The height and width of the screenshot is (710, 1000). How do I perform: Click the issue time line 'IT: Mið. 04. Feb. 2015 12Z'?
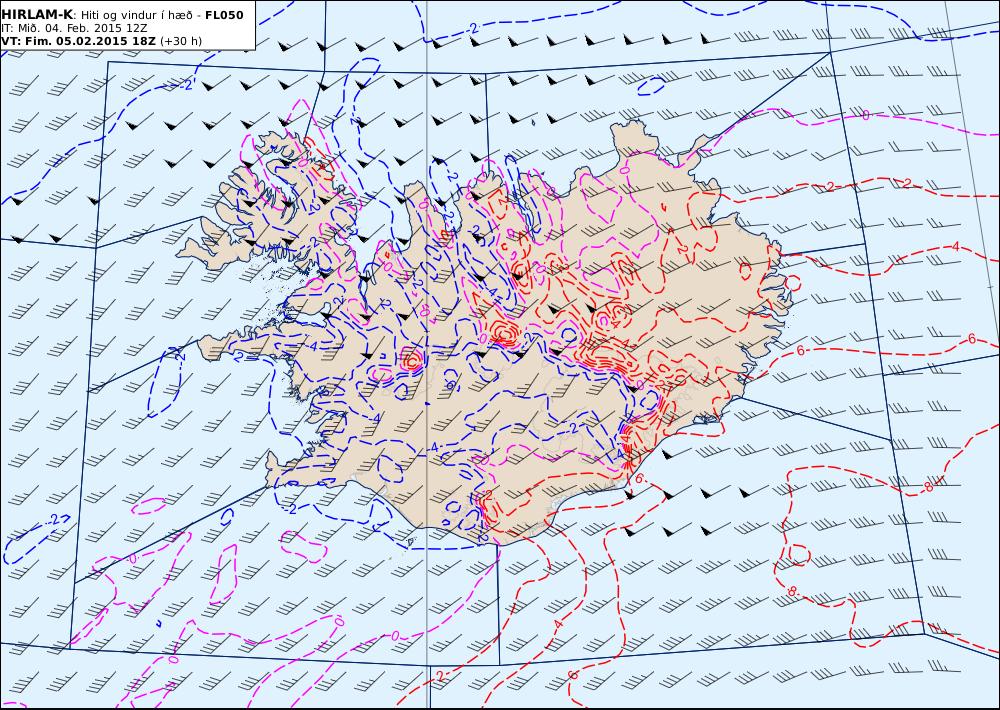pos(77,29)
